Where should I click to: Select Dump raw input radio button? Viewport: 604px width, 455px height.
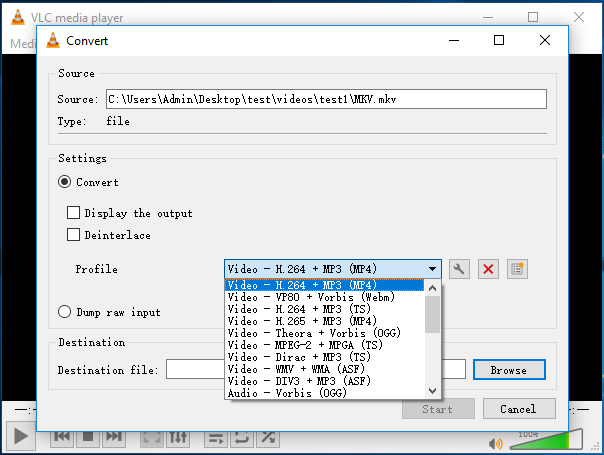[x=64, y=311]
